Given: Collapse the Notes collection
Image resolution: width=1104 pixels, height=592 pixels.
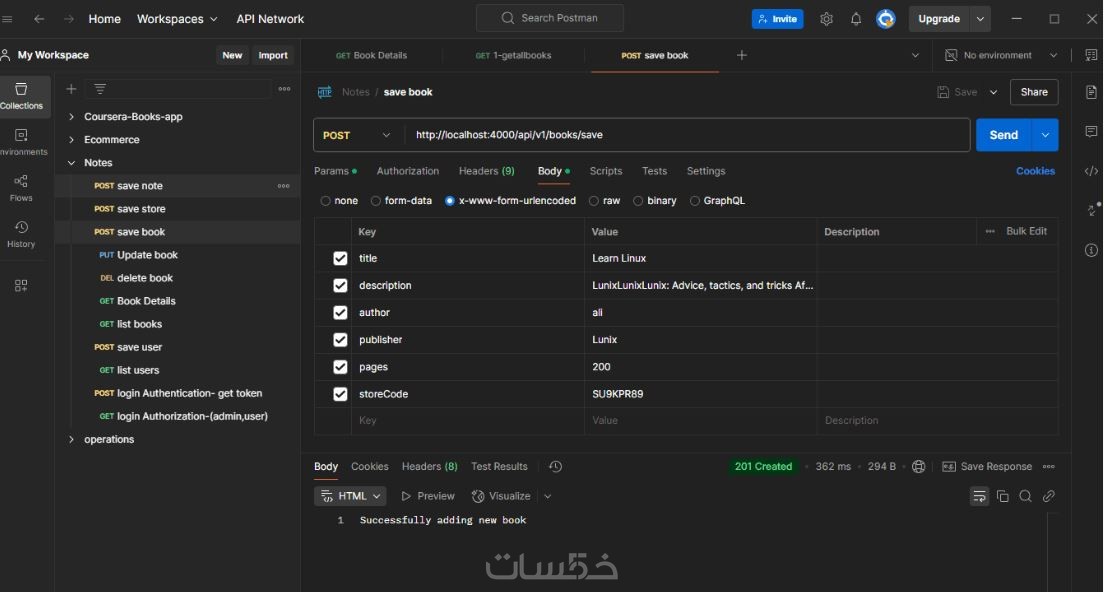Looking at the screenshot, I should tap(71, 163).
